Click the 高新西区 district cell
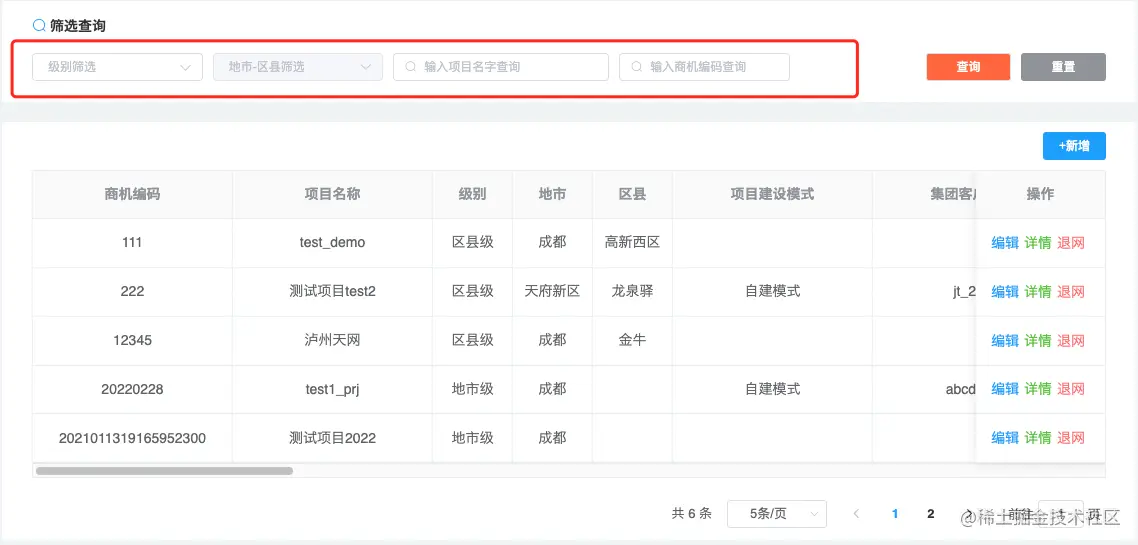Screen dimensions: 1138x545 coord(632,243)
